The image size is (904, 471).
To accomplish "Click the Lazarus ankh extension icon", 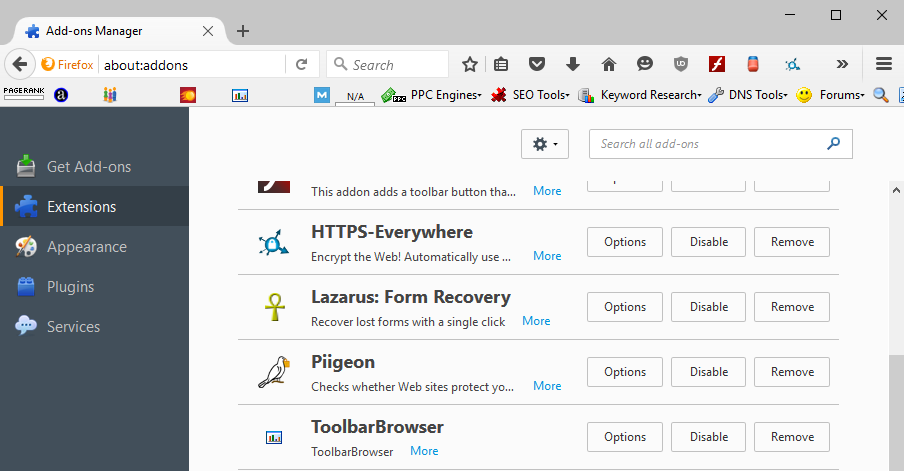I will coord(274,307).
